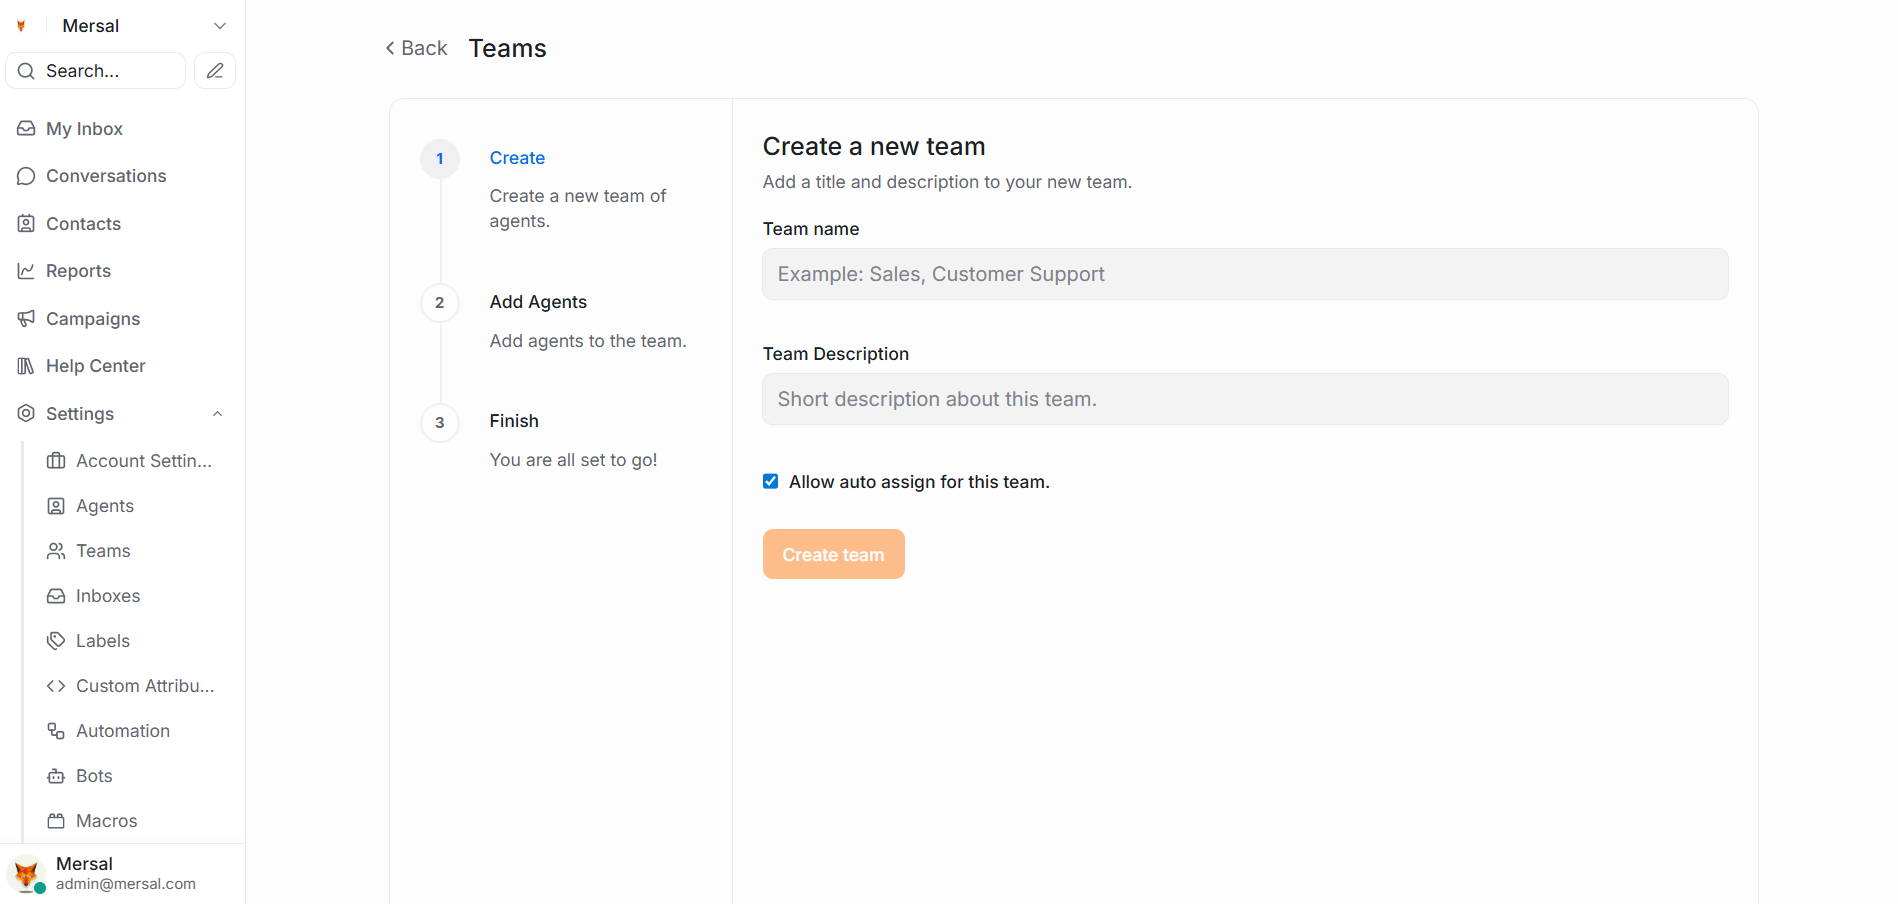Viewport: 1898px width, 904px height.
Task: Open the Labels settings
Action: tap(102, 640)
